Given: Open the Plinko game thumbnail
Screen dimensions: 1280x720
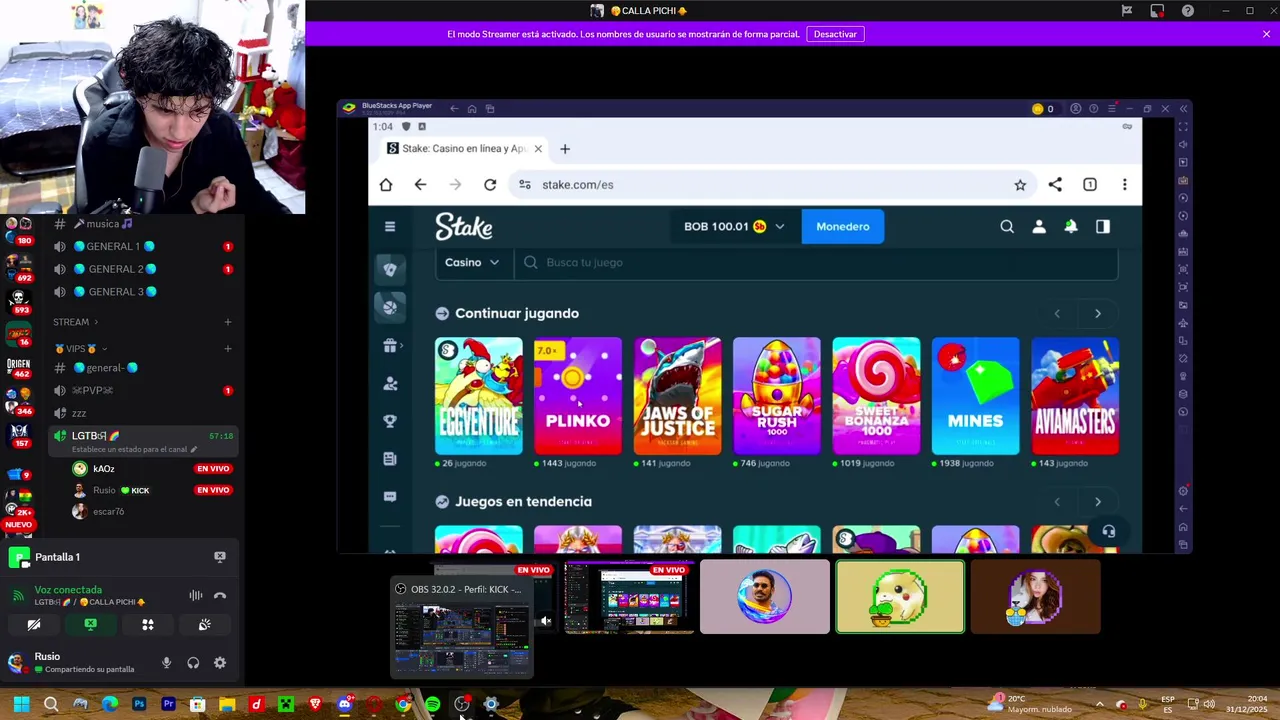Looking at the screenshot, I should (x=578, y=396).
